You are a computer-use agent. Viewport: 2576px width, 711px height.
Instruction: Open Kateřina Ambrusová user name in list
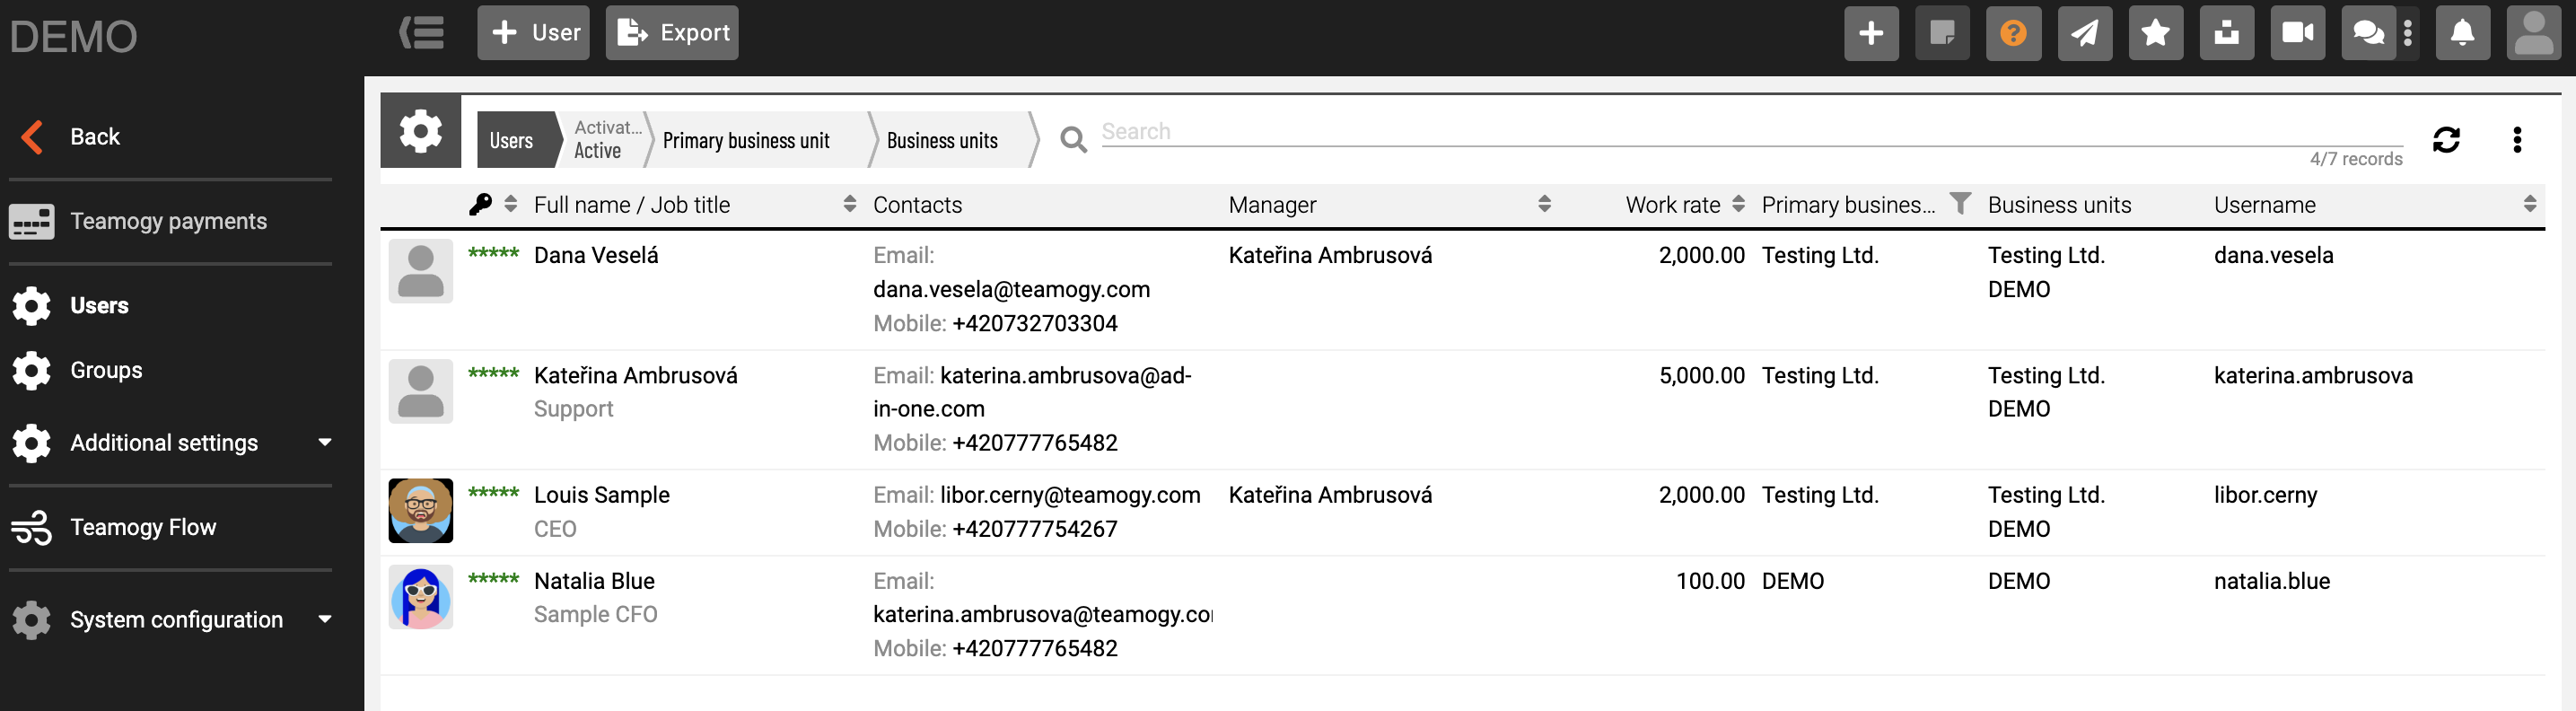click(x=635, y=375)
